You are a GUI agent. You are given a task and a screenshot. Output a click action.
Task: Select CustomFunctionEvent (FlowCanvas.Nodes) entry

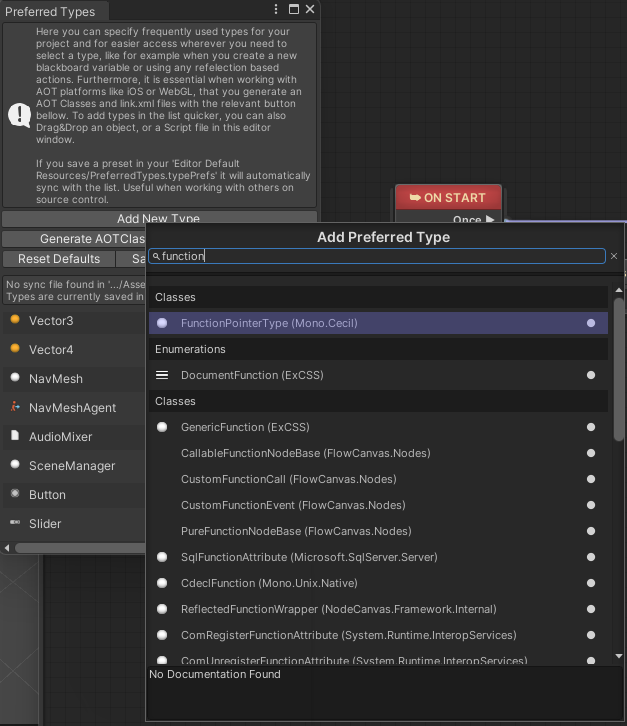click(x=378, y=505)
